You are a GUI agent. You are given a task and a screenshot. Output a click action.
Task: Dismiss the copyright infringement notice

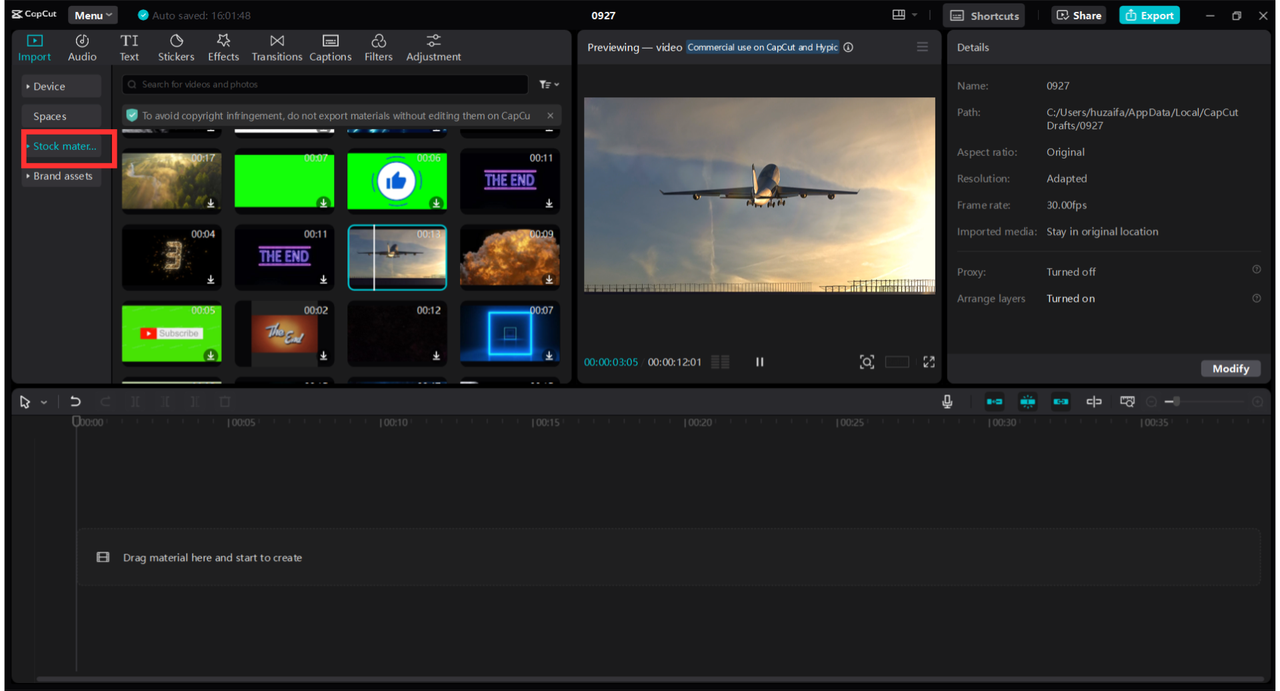(550, 116)
